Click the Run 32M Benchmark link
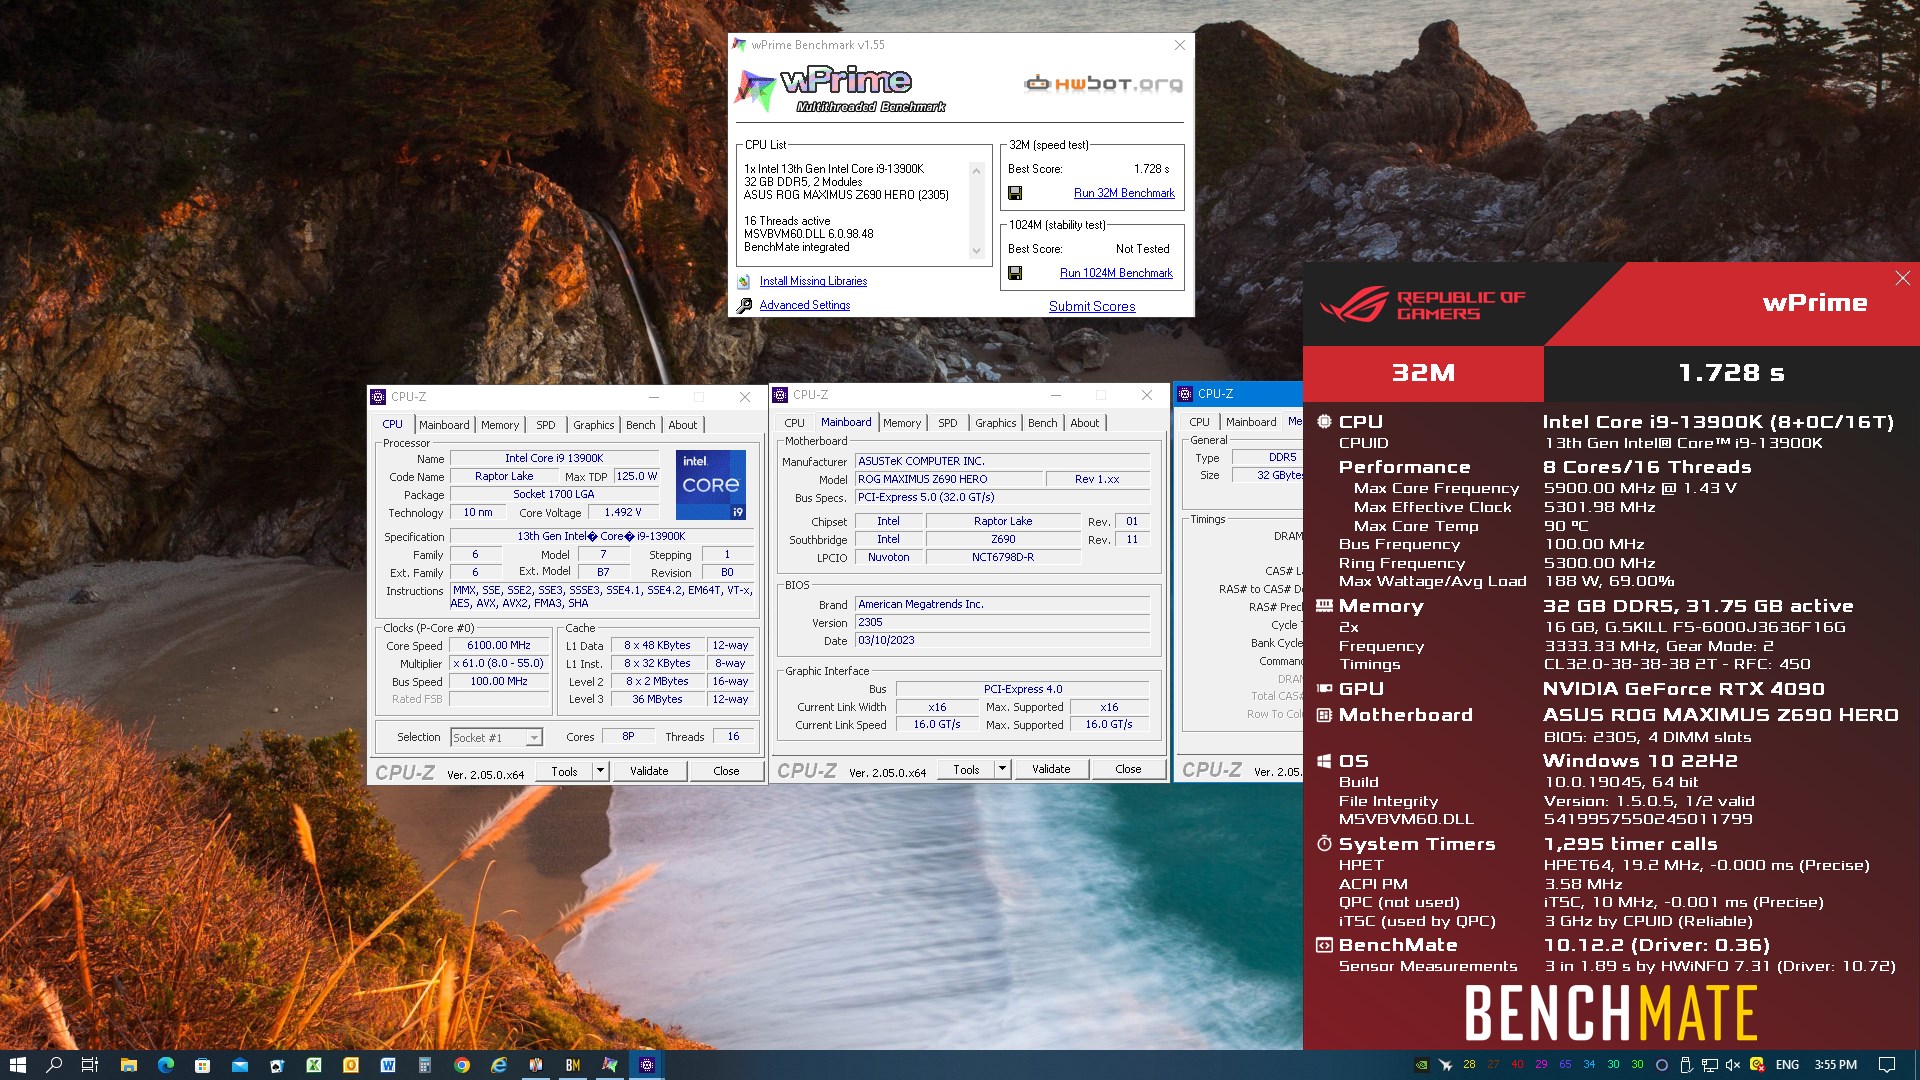The width and height of the screenshot is (1920, 1080). pyautogui.click(x=1124, y=193)
